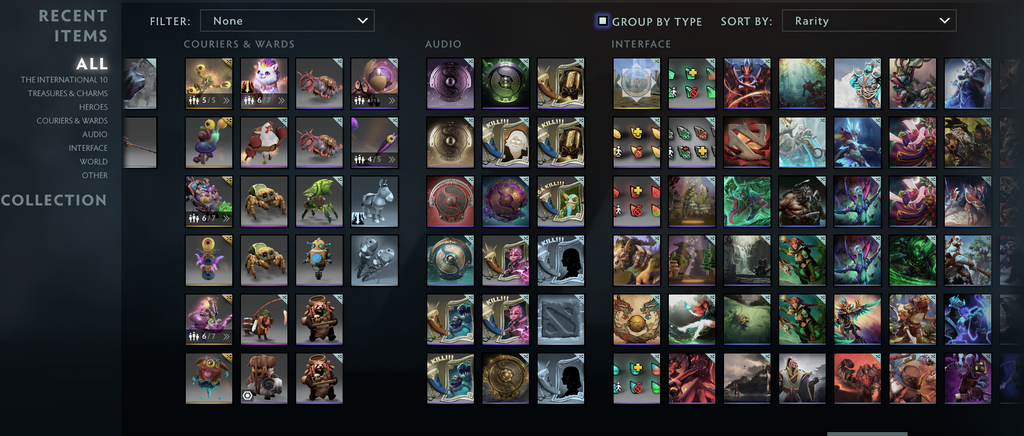The height and width of the screenshot is (436, 1024).
Task: Select the pink-eared cat courier
Action: point(264,83)
